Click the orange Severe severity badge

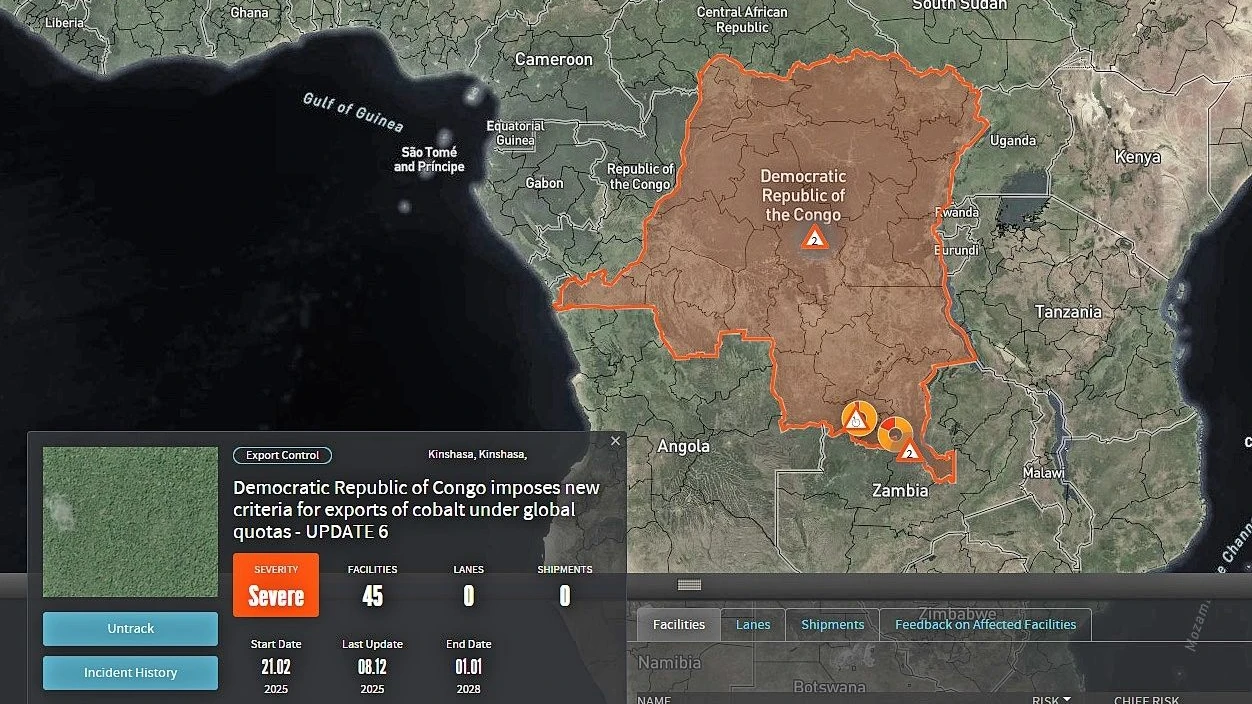[276, 586]
